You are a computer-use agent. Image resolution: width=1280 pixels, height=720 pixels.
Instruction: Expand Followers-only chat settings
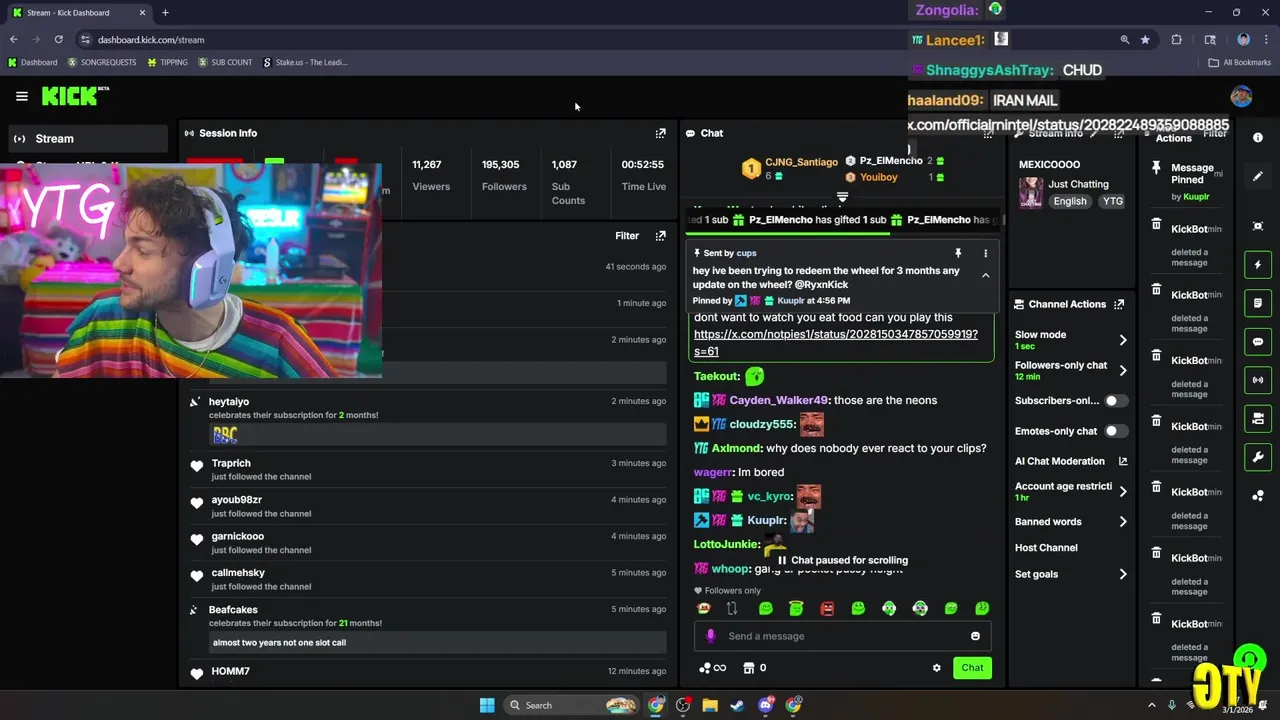click(1123, 370)
